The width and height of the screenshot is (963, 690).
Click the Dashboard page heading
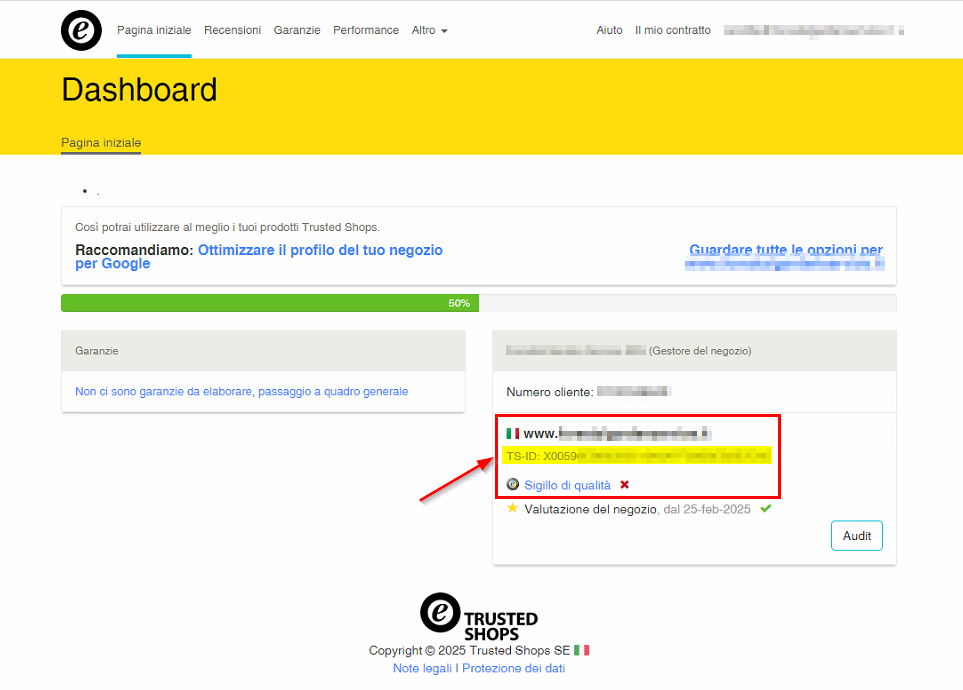139,90
